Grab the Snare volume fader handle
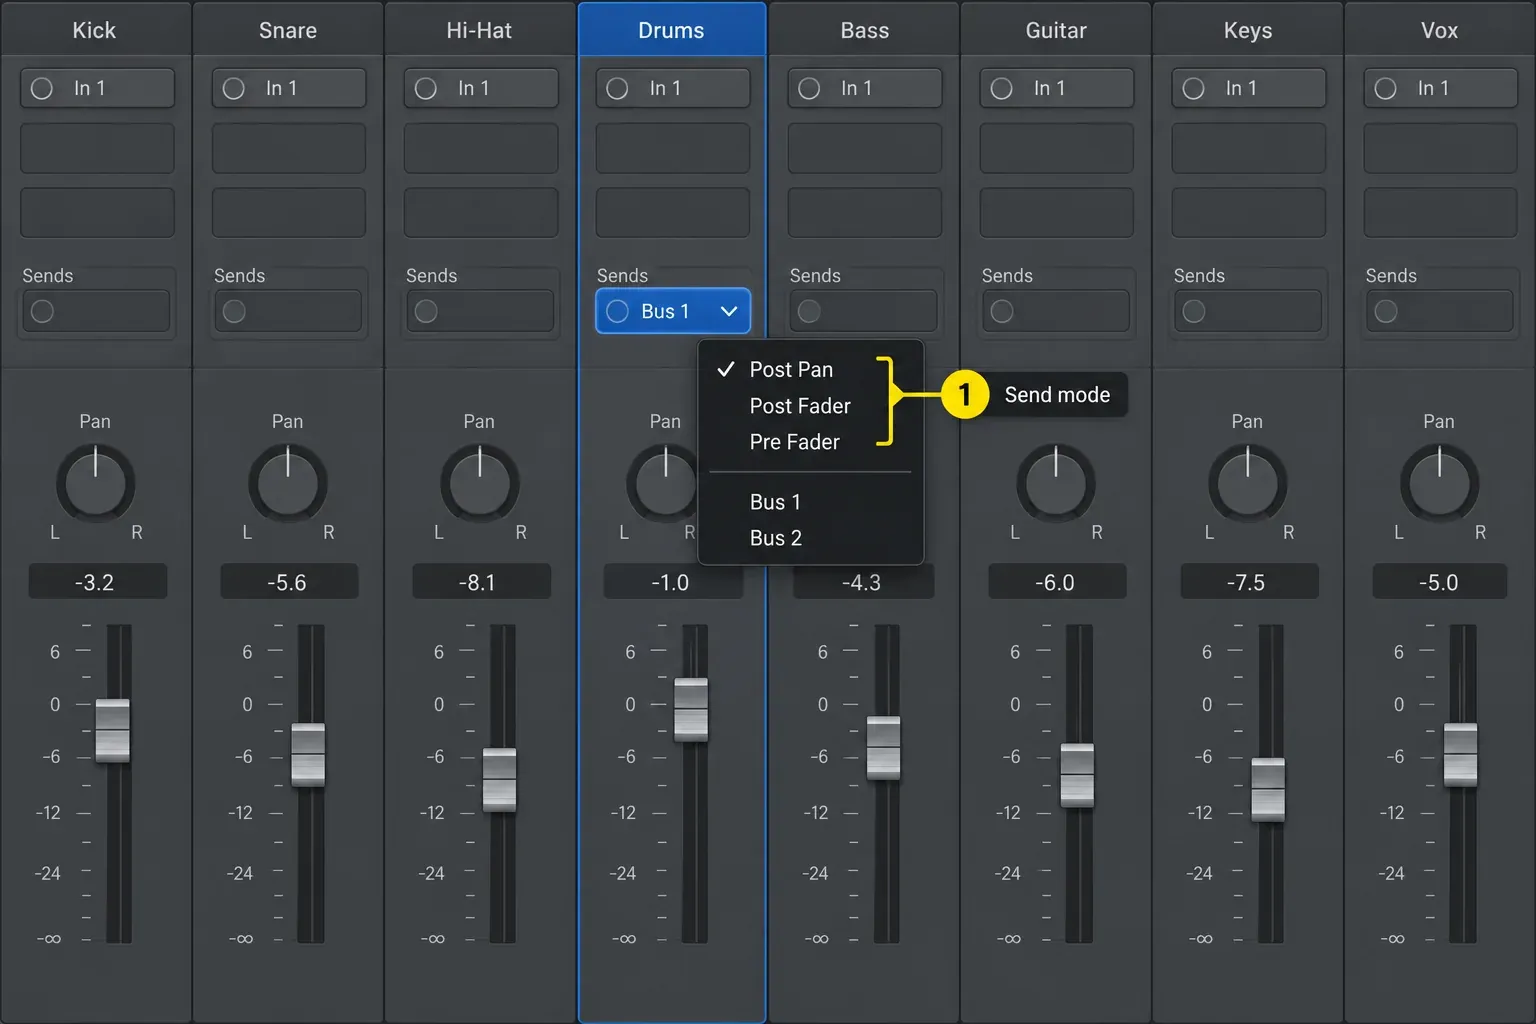Viewport: 1536px width, 1024px height. (308, 755)
